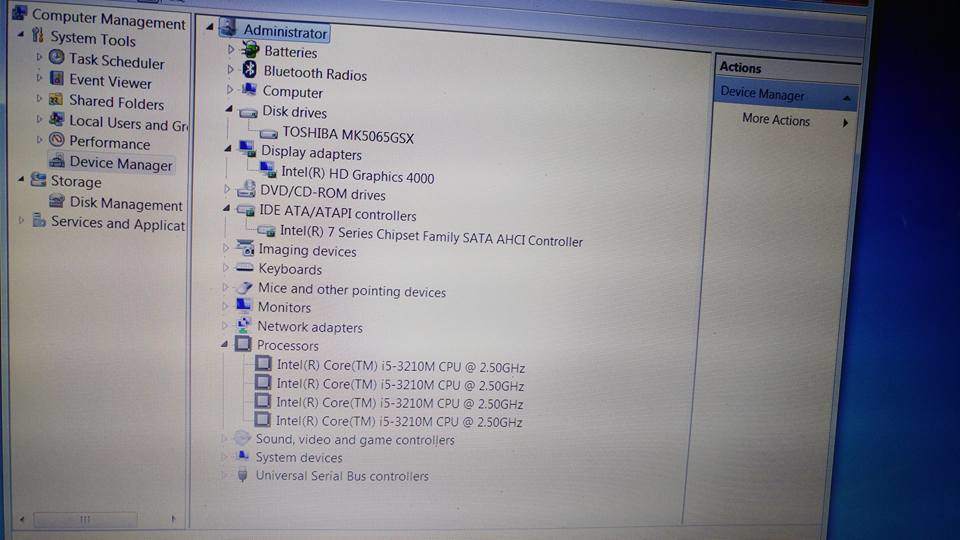The image size is (960, 540).
Task: Click the Sound, video and game controllers icon
Action: [x=242, y=437]
